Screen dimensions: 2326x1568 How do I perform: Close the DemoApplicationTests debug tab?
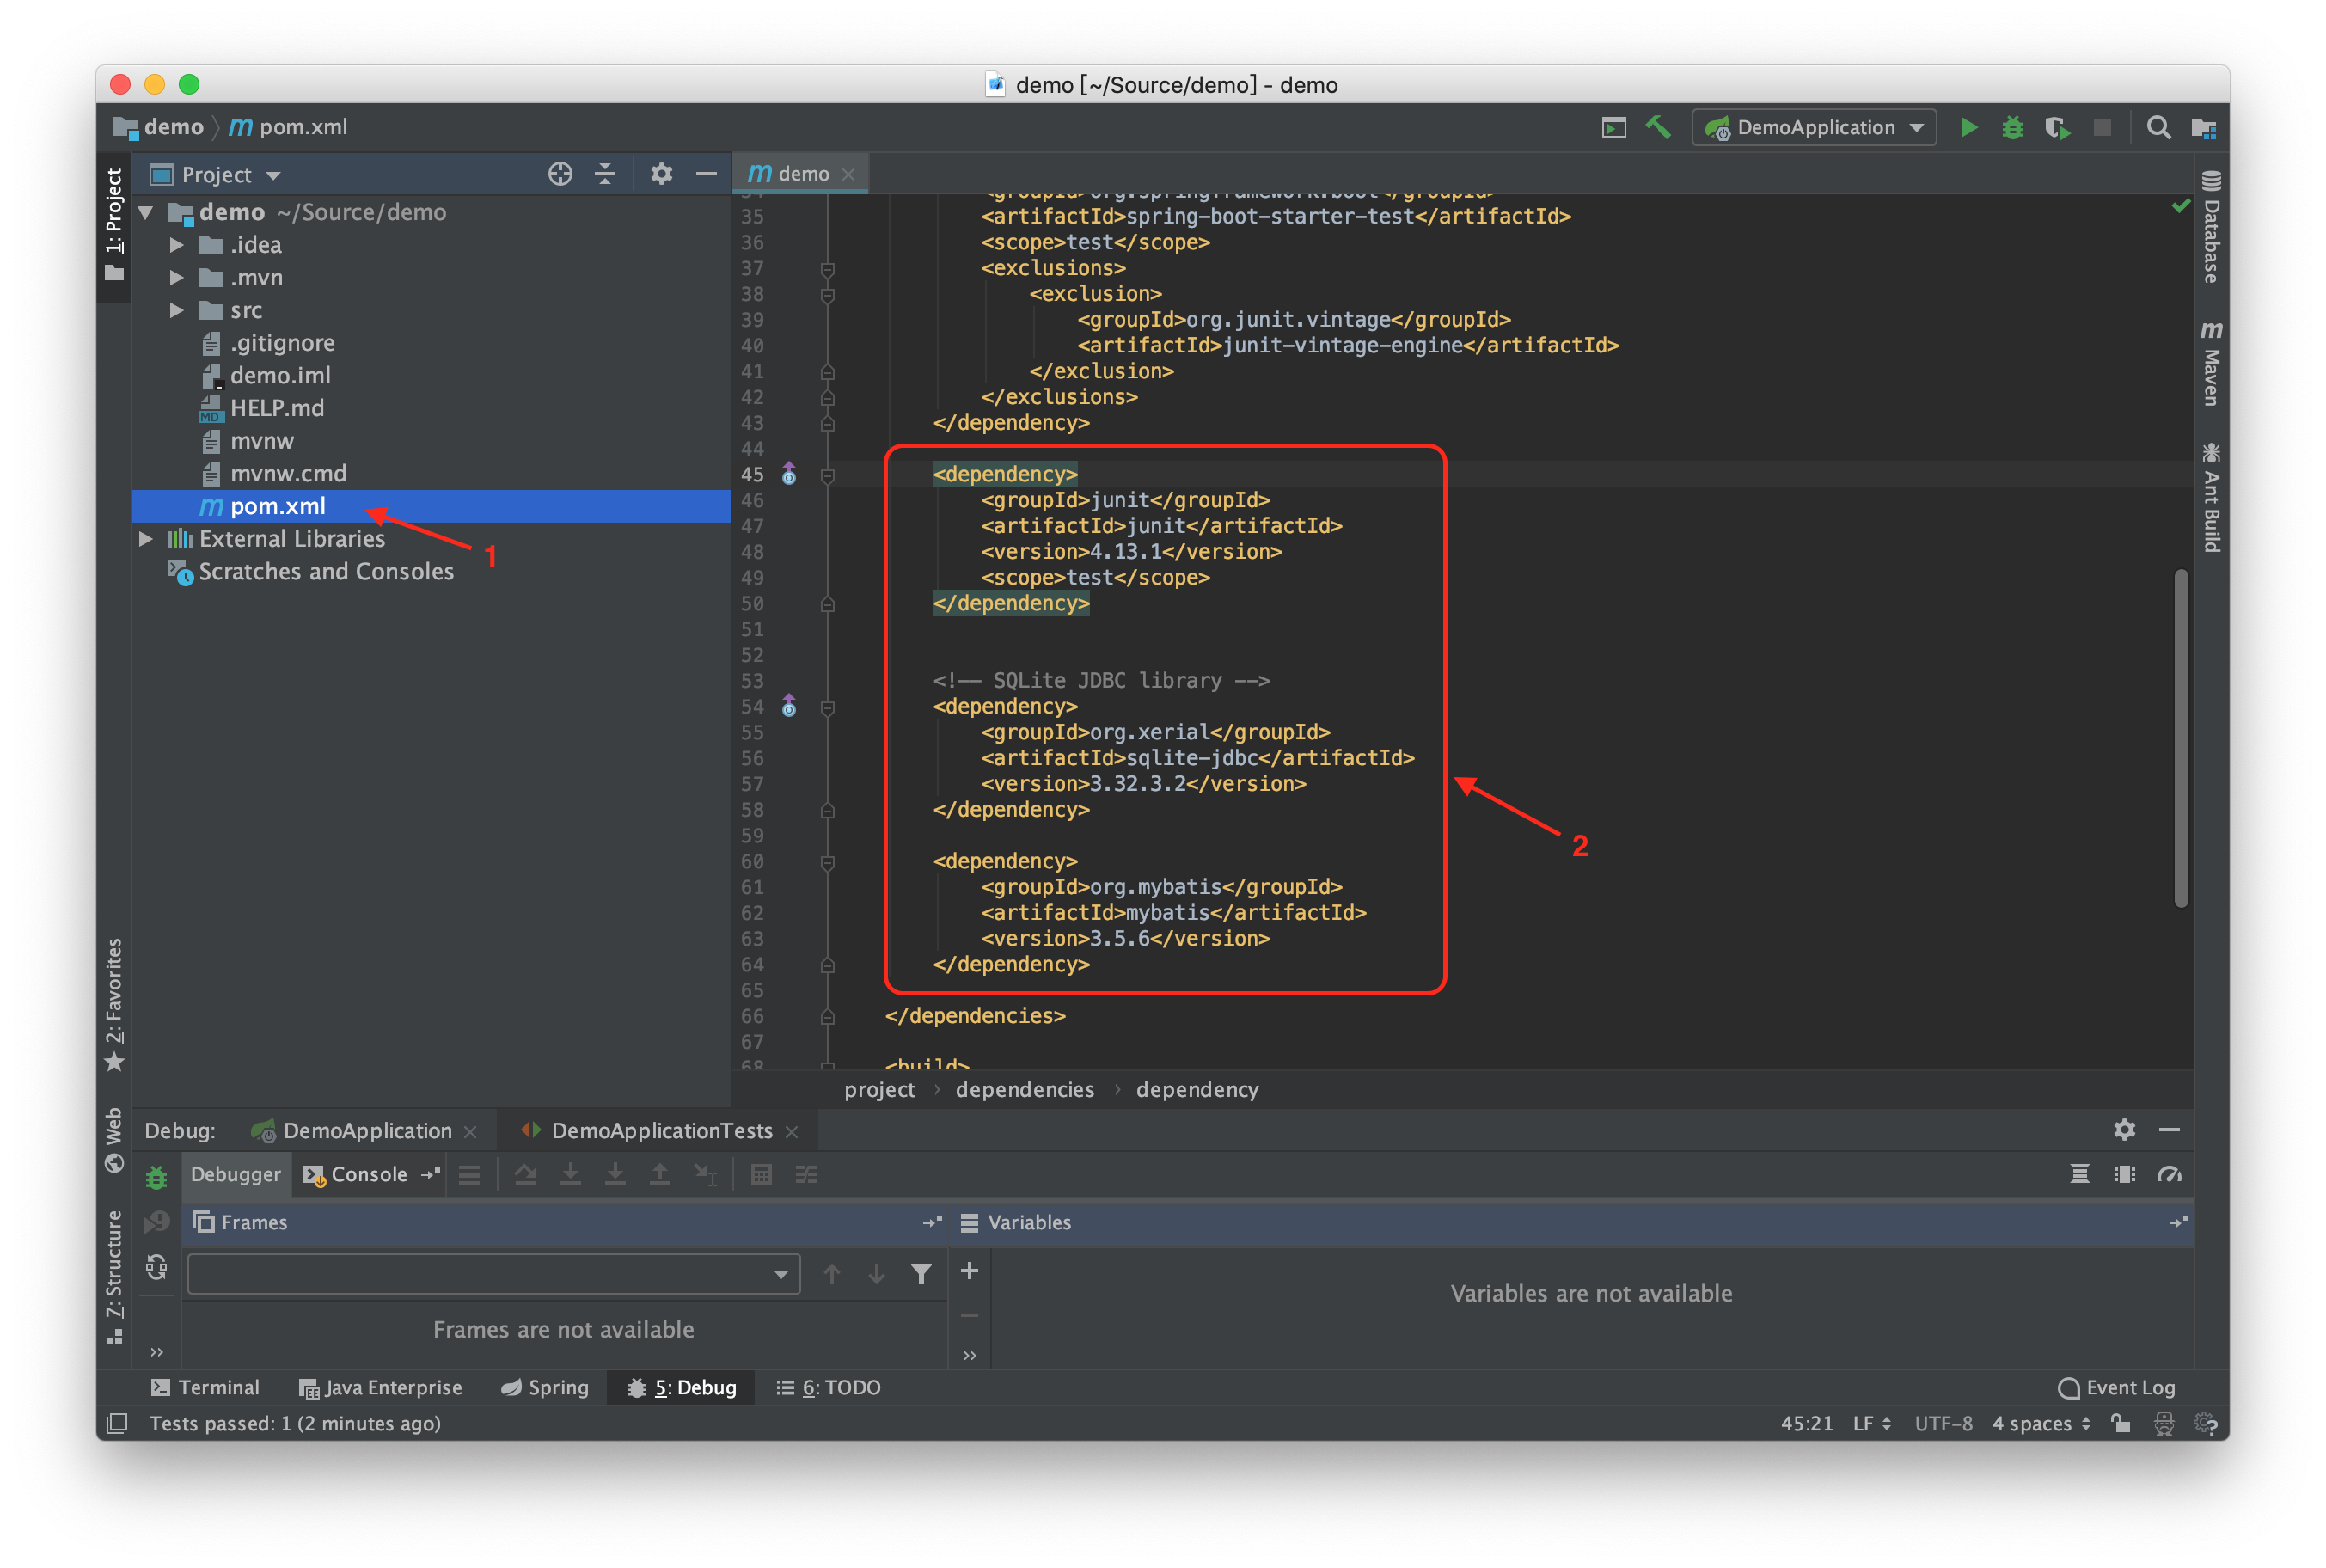792,1131
